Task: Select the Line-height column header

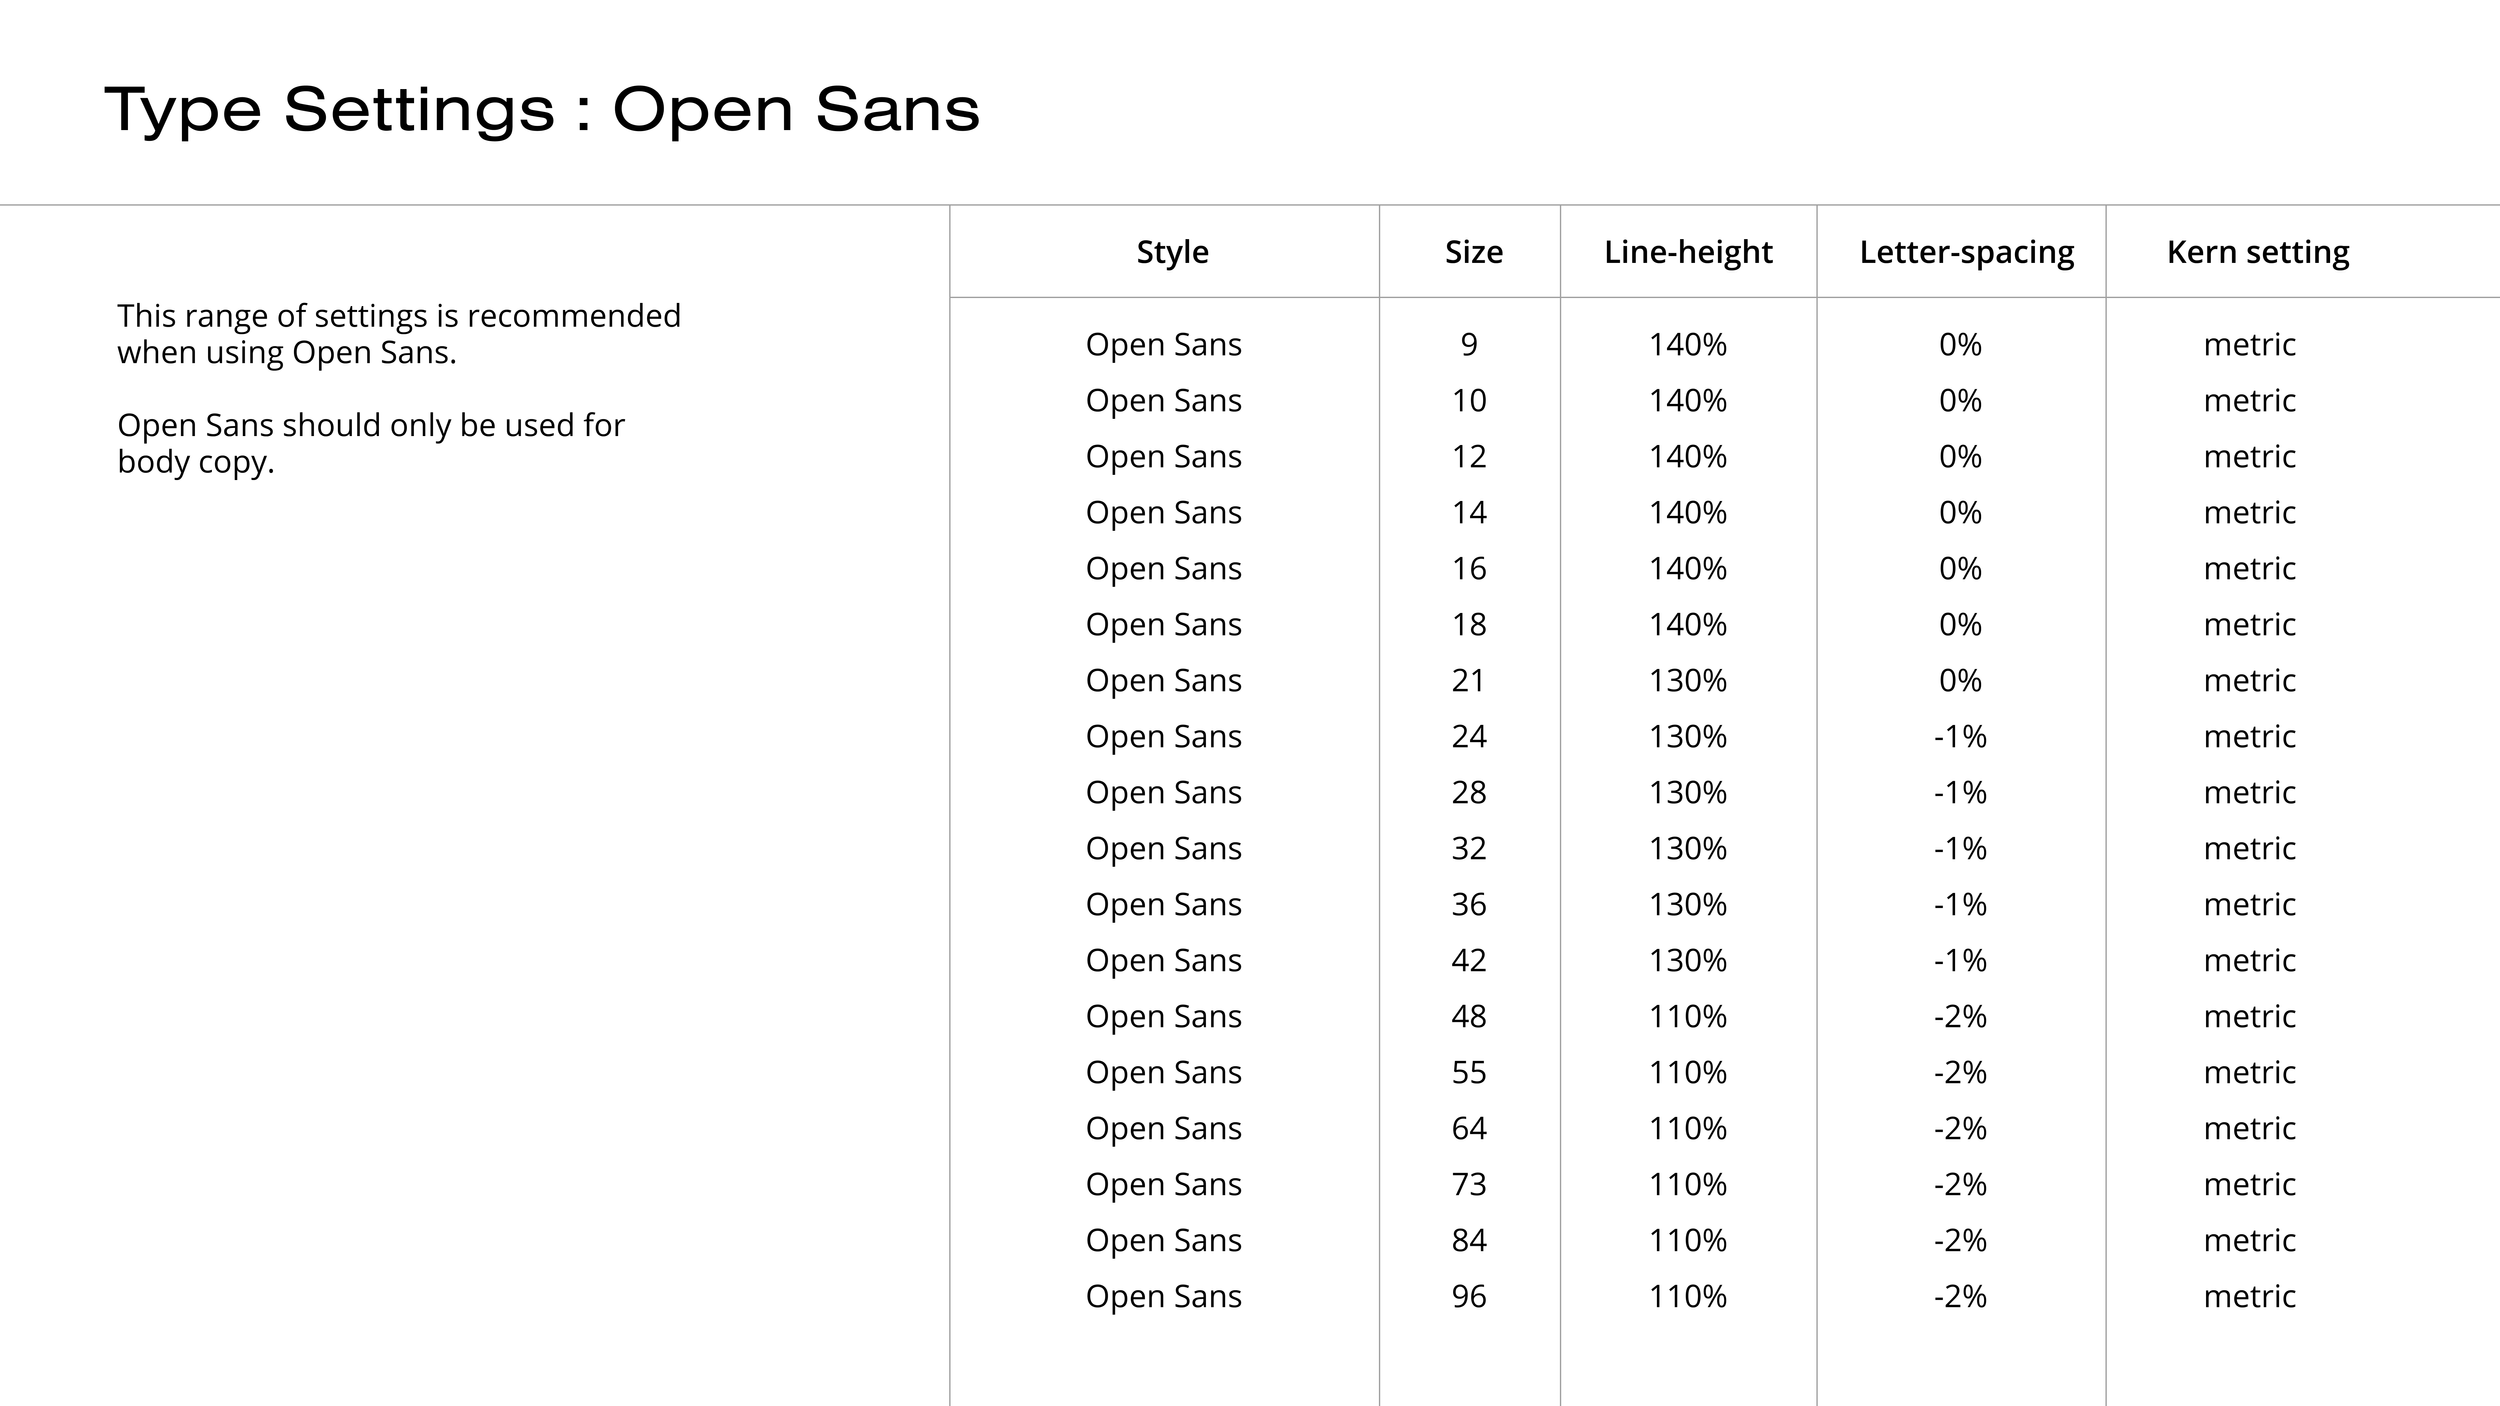Action: tap(1688, 252)
